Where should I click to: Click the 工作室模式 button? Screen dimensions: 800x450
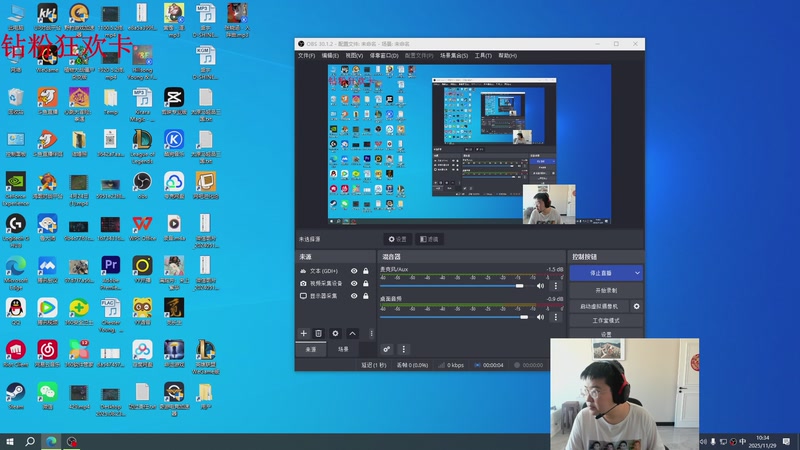(x=606, y=320)
